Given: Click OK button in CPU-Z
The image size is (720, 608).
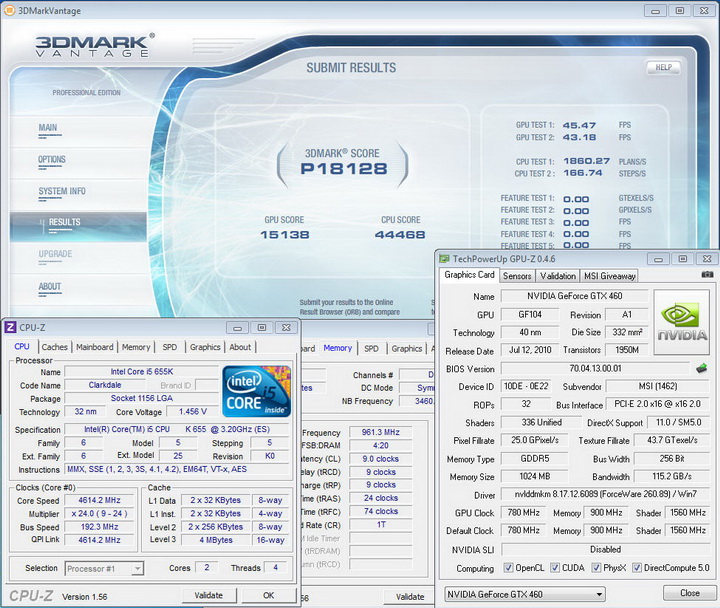Looking at the screenshot, I should coord(269,596).
